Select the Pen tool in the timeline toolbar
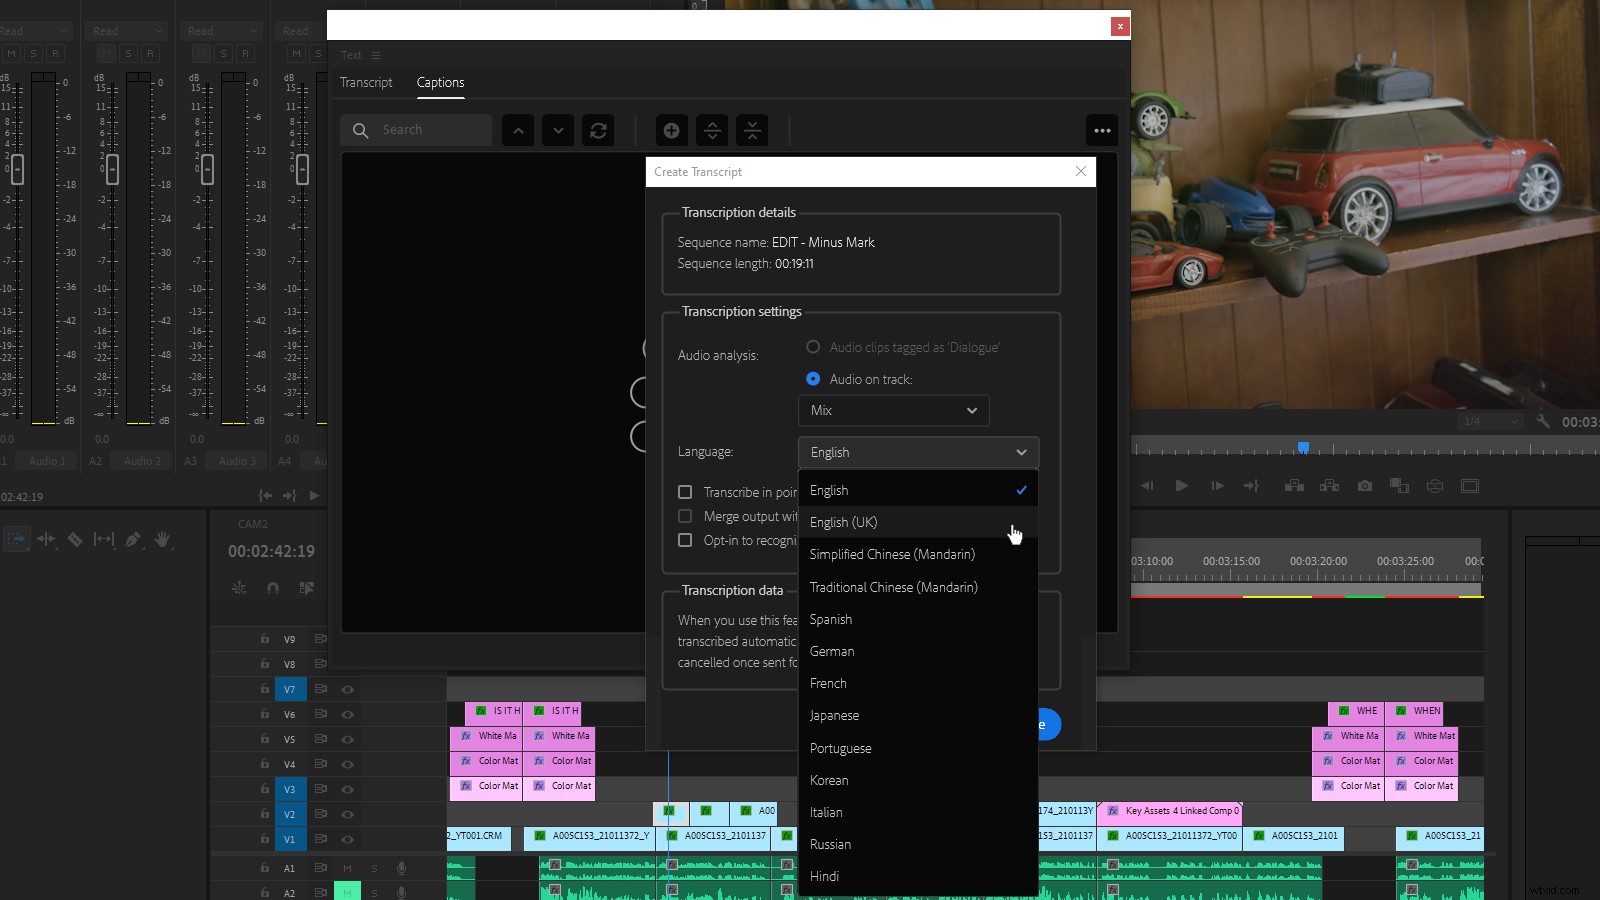The height and width of the screenshot is (900, 1600). (x=133, y=539)
